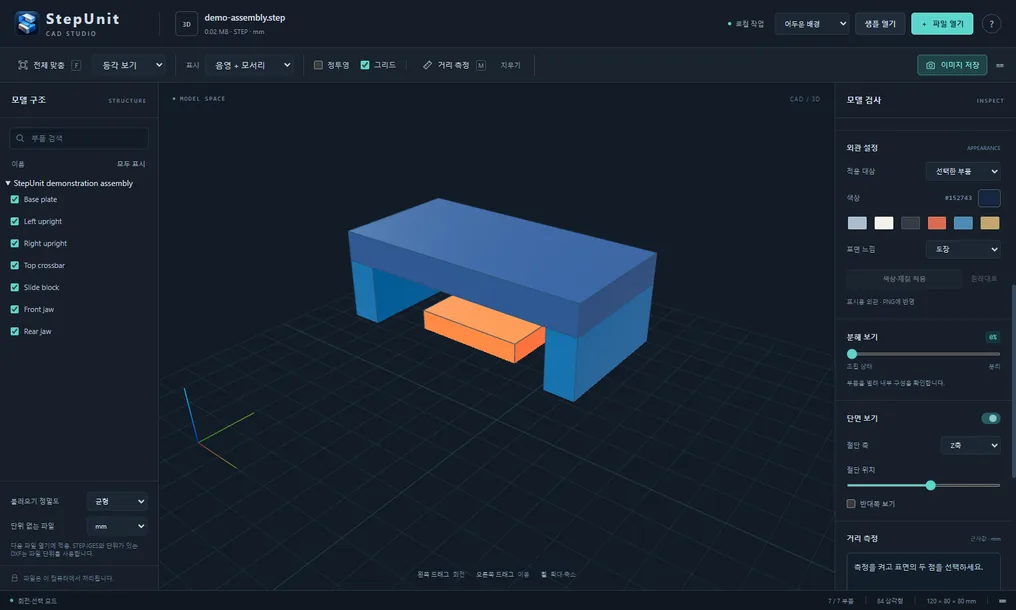Click the 샘플 열기 button
The width and height of the screenshot is (1016, 610).
[880, 24]
